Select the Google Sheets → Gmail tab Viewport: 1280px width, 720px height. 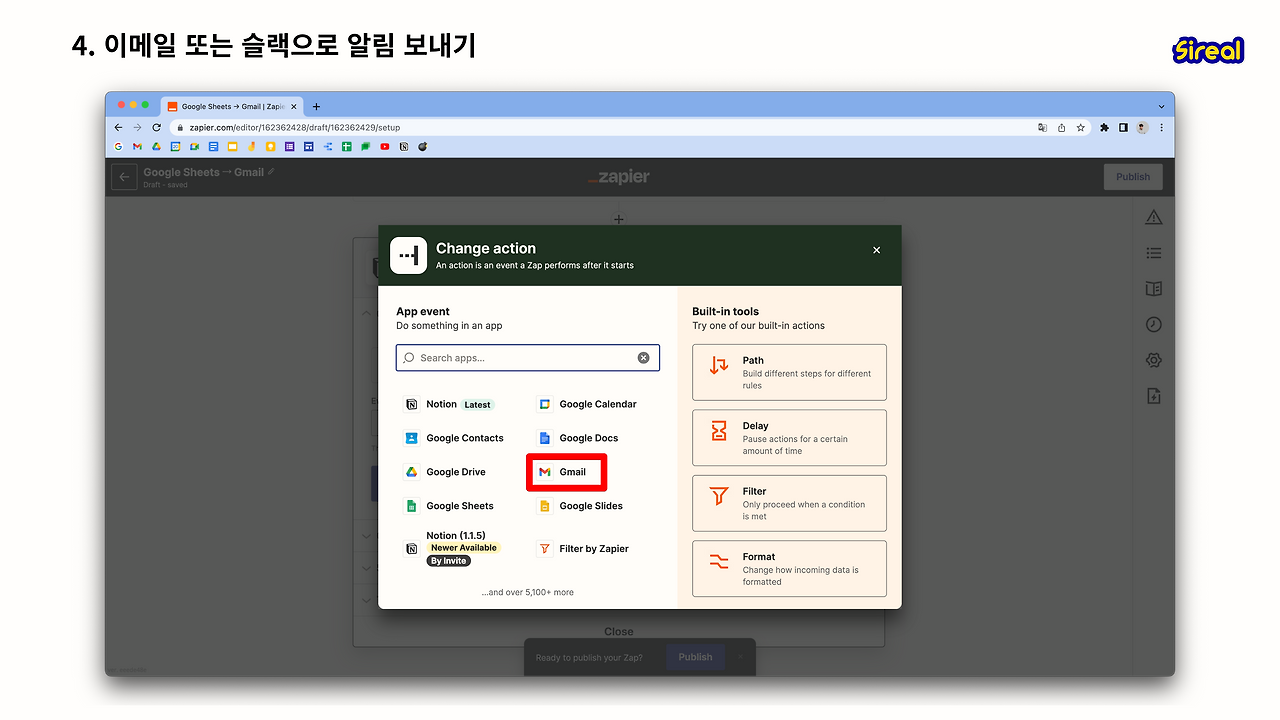pyautogui.click(x=232, y=107)
